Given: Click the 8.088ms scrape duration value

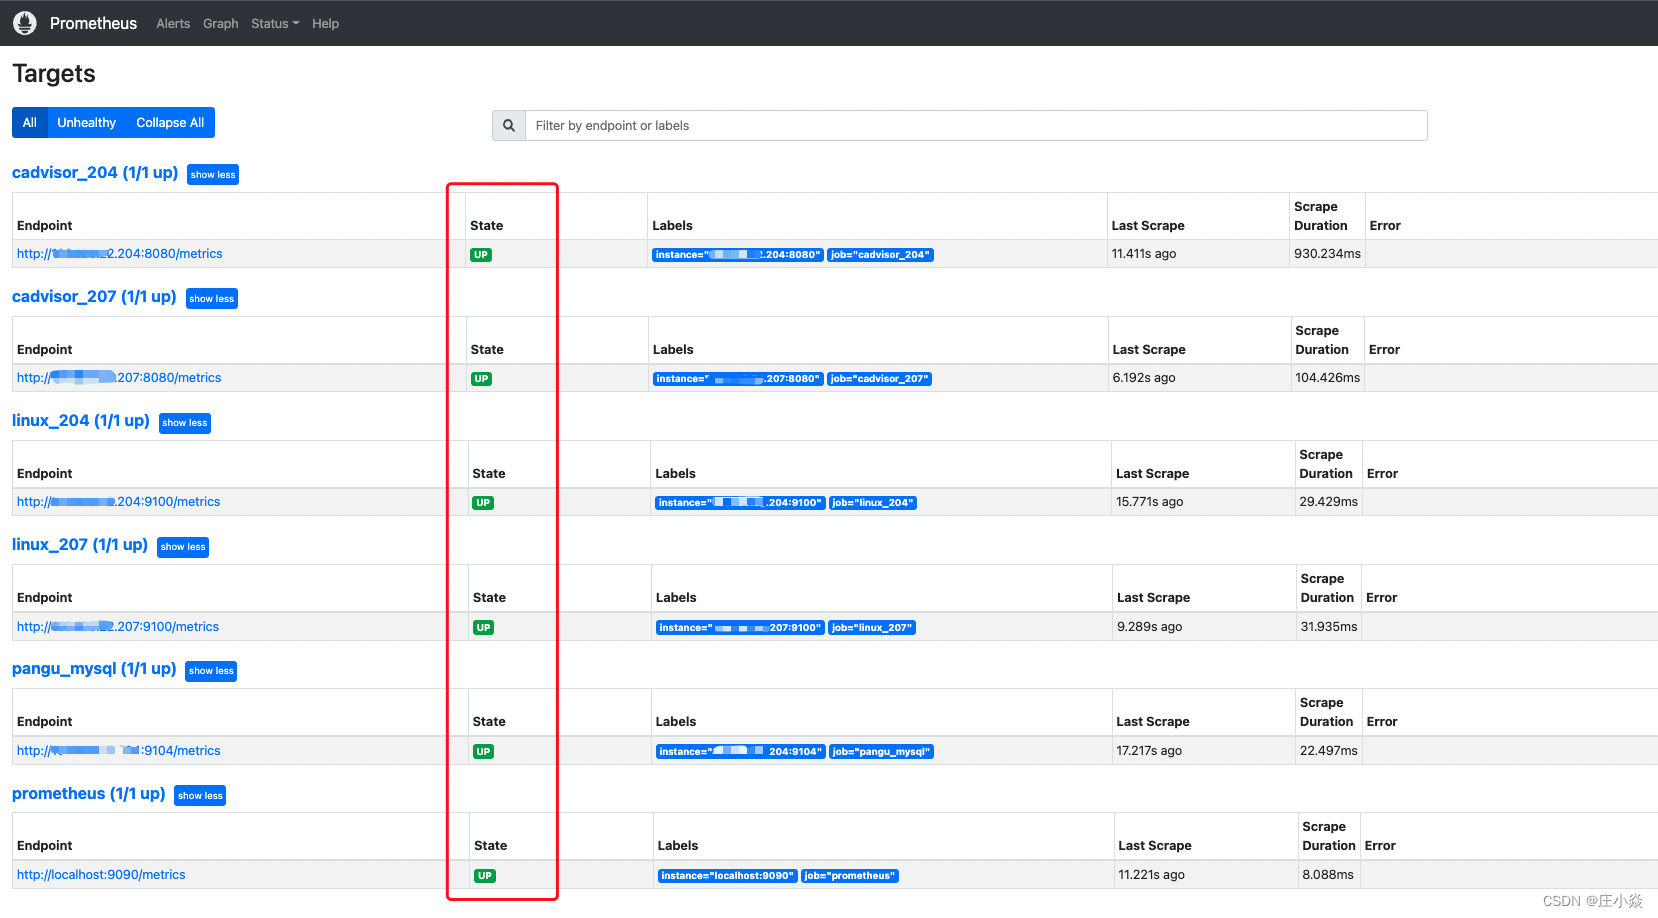Looking at the screenshot, I should pyautogui.click(x=1328, y=875).
